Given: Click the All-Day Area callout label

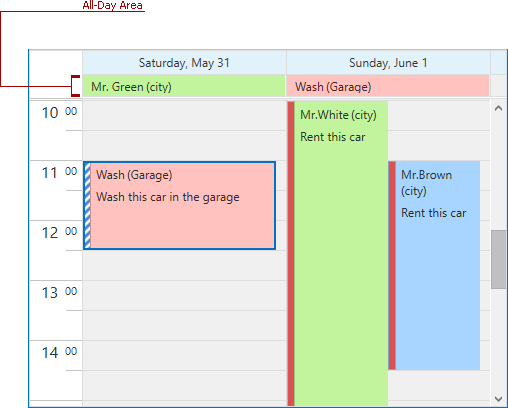Looking at the screenshot, I should [x=113, y=5].
